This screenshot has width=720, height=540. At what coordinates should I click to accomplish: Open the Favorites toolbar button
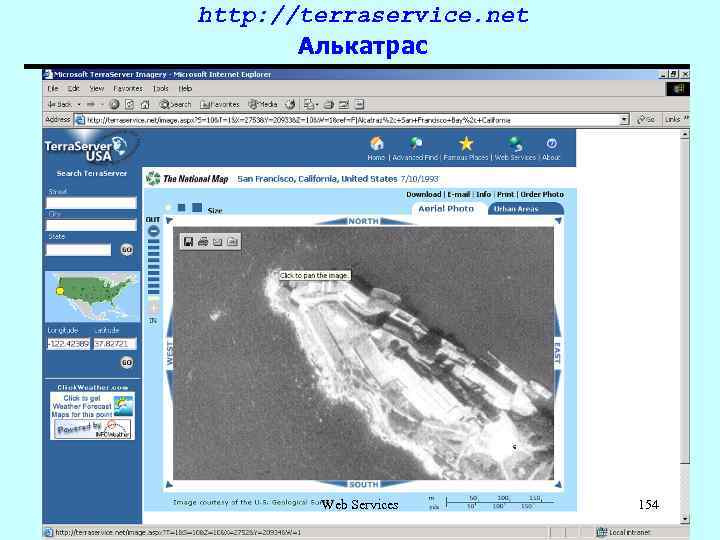click(220, 104)
